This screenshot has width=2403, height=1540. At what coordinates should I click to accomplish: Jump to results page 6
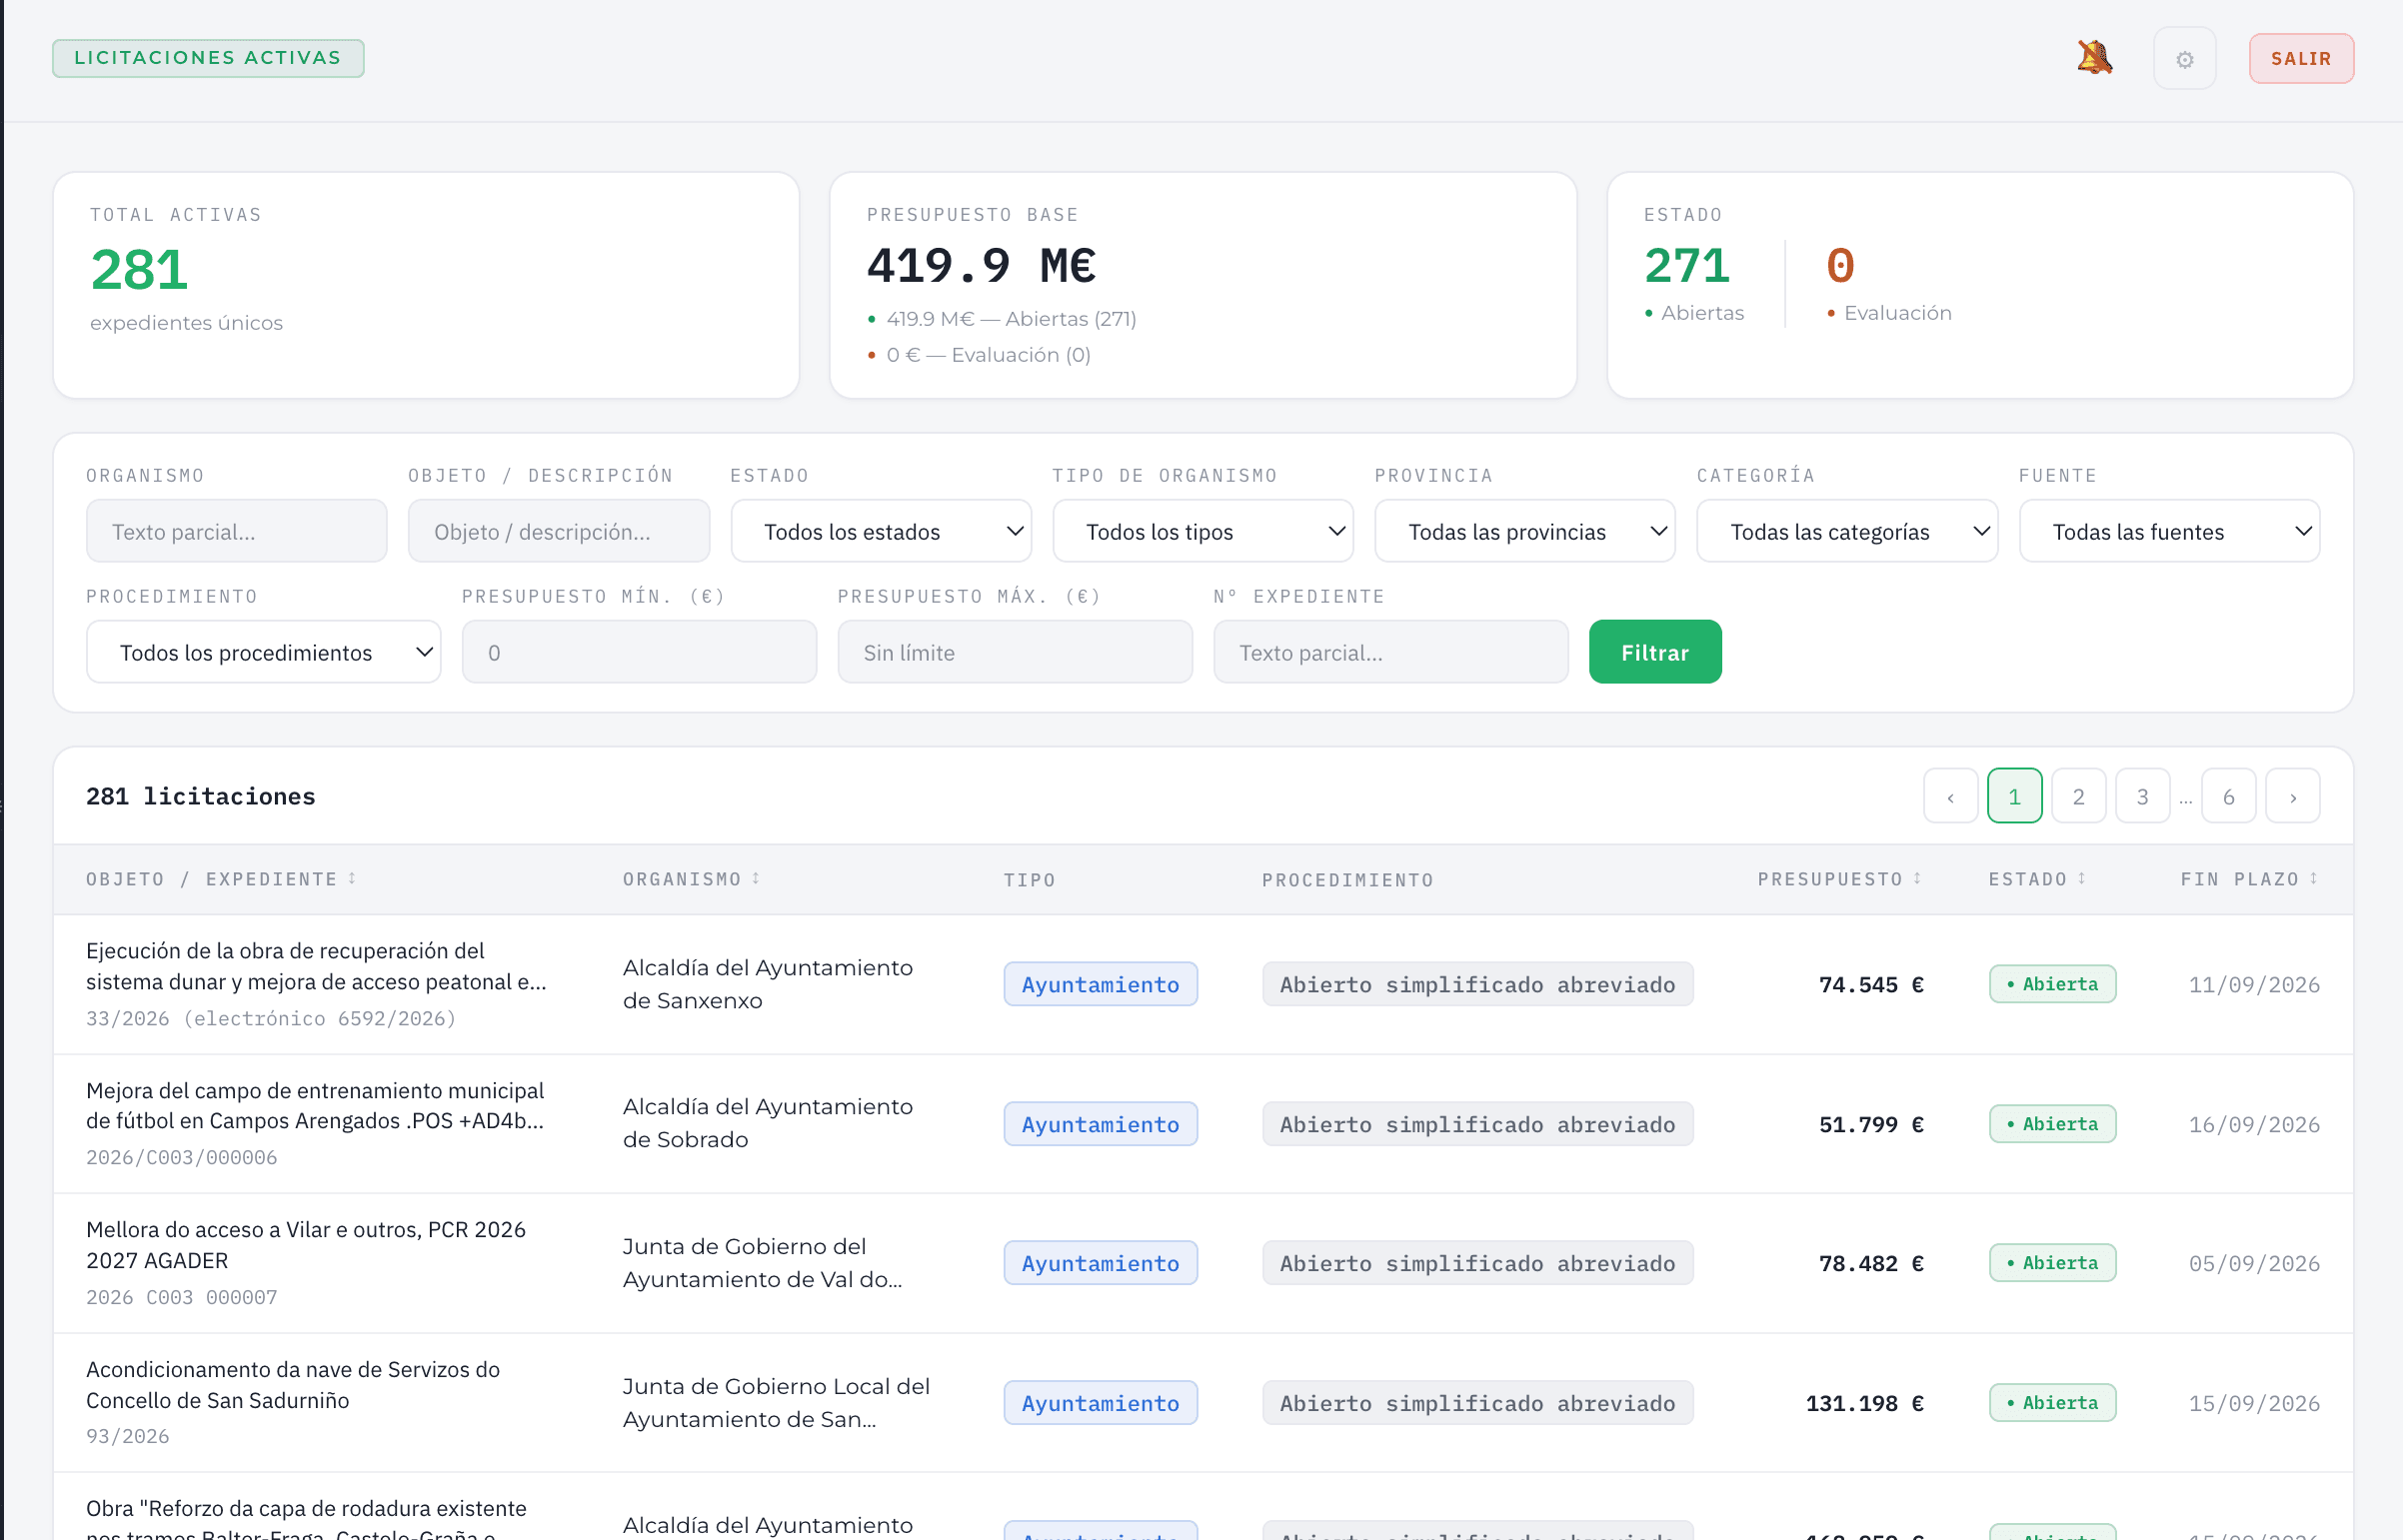tap(2228, 796)
